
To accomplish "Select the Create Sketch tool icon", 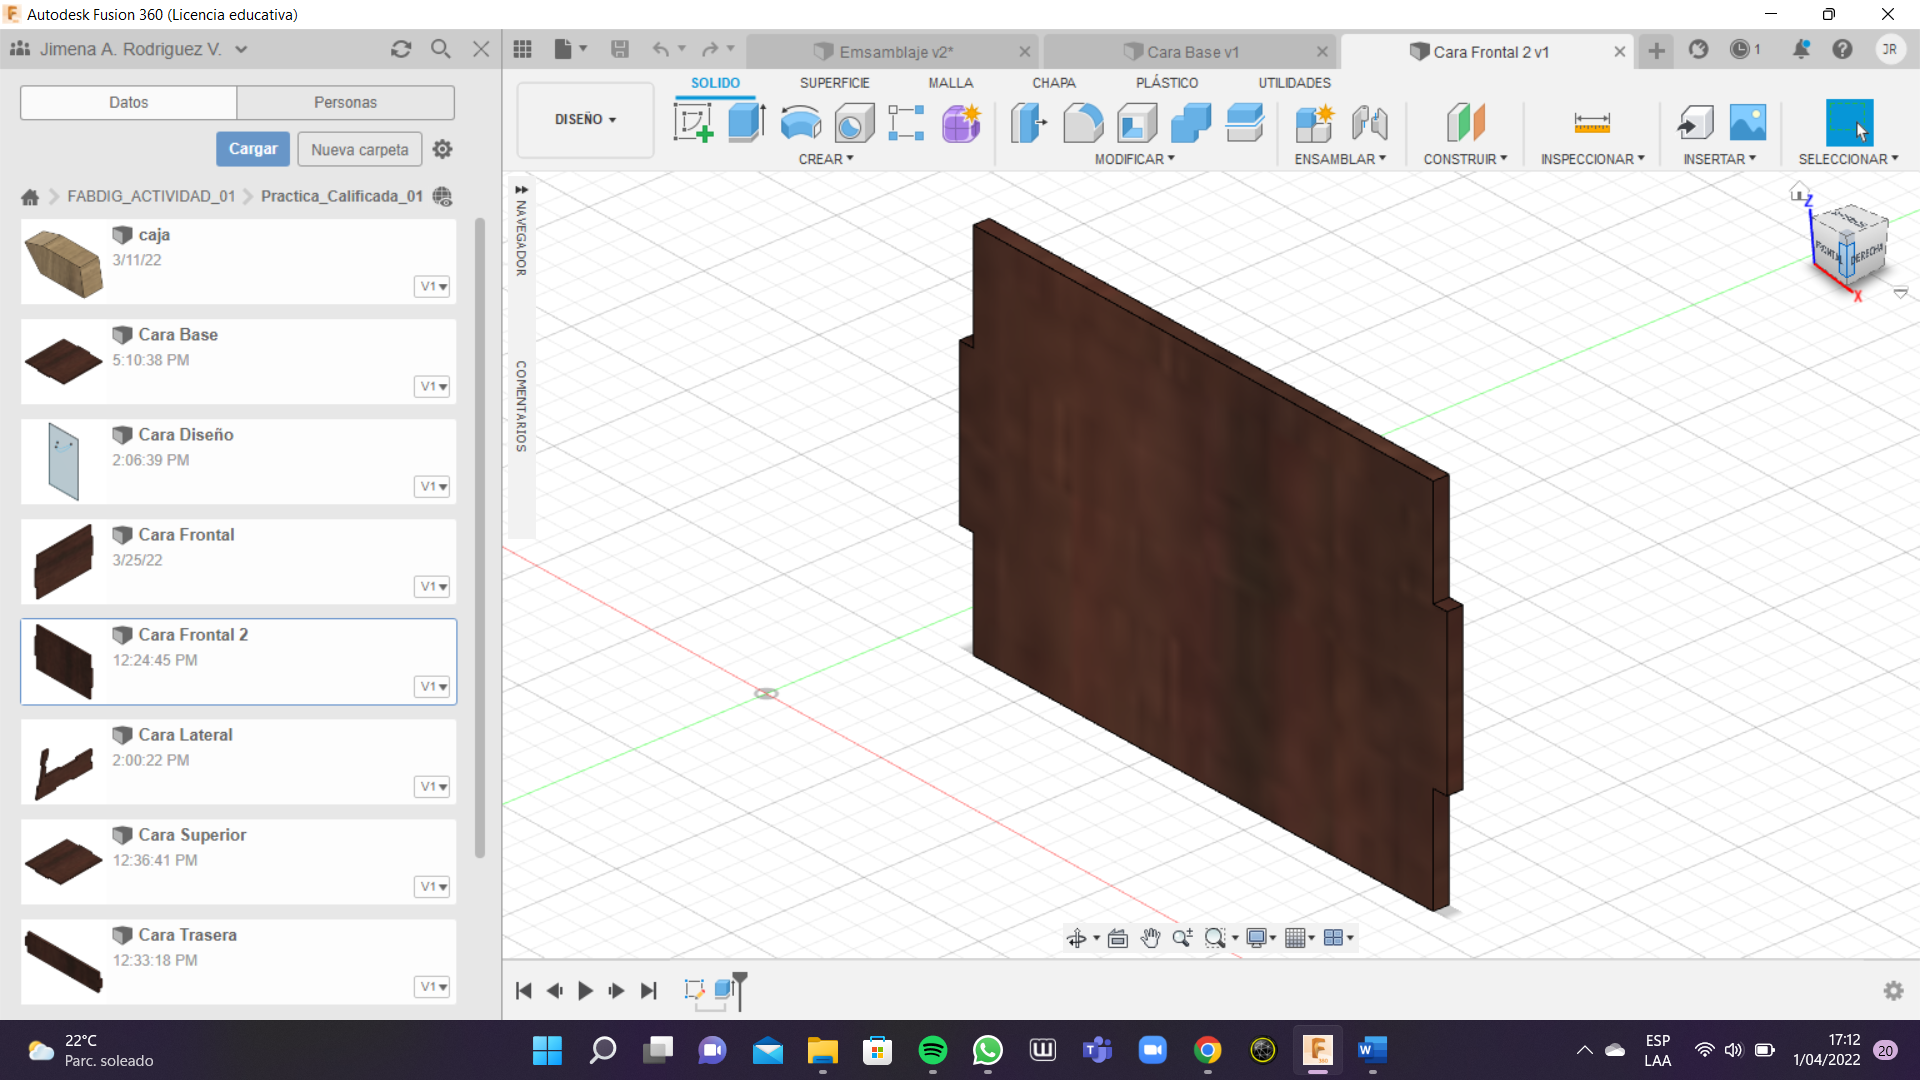I will click(x=693, y=123).
